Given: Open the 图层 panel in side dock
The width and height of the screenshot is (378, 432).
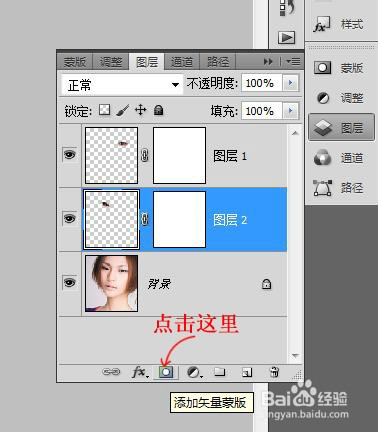Looking at the screenshot, I should click(x=341, y=128).
